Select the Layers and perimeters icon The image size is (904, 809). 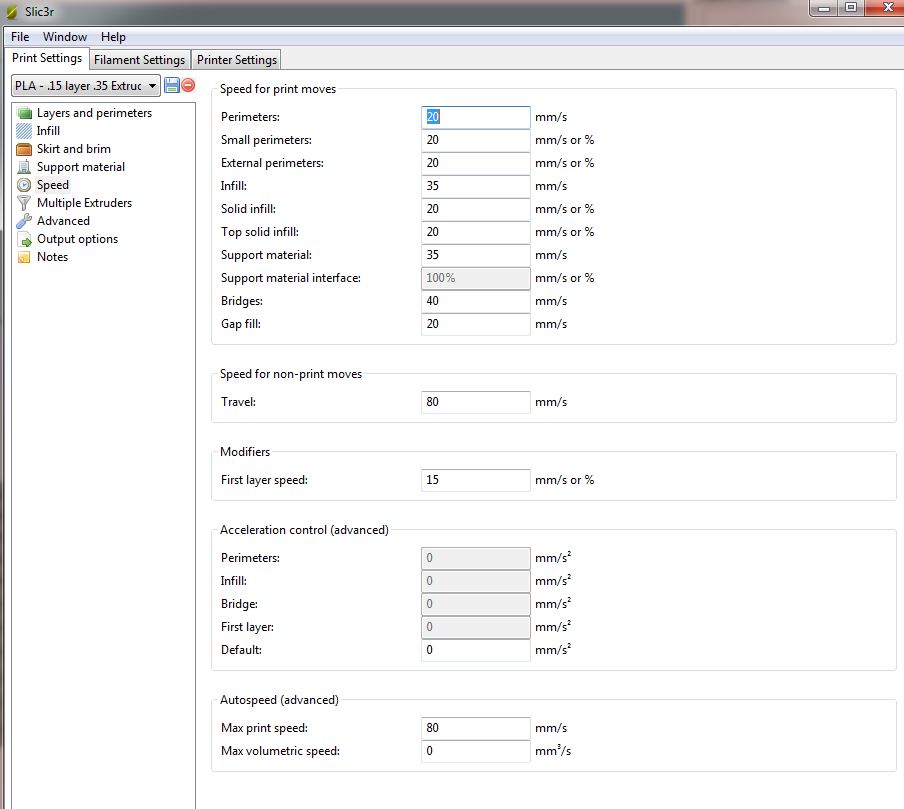click(x=24, y=113)
